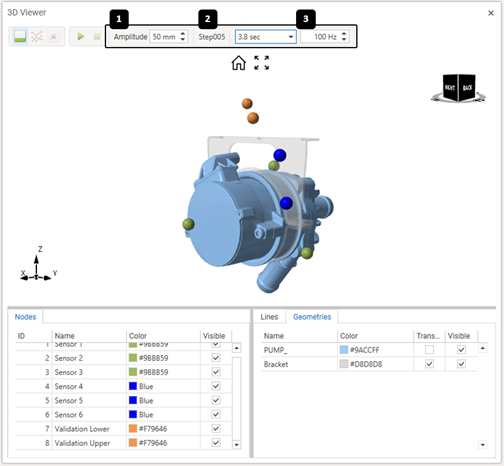Stop the animation with the stop button
Image resolution: width=504 pixels, height=466 pixels.
click(97, 36)
